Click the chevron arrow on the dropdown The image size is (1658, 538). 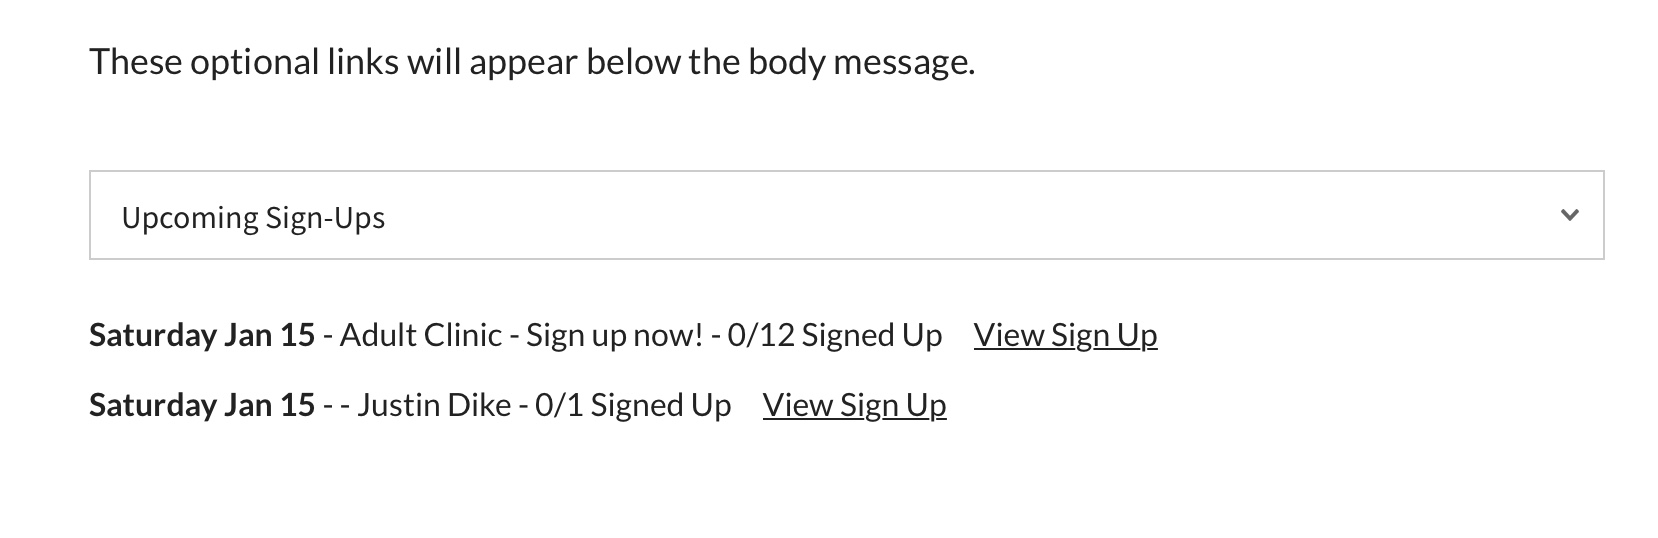pyautogui.click(x=1569, y=215)
